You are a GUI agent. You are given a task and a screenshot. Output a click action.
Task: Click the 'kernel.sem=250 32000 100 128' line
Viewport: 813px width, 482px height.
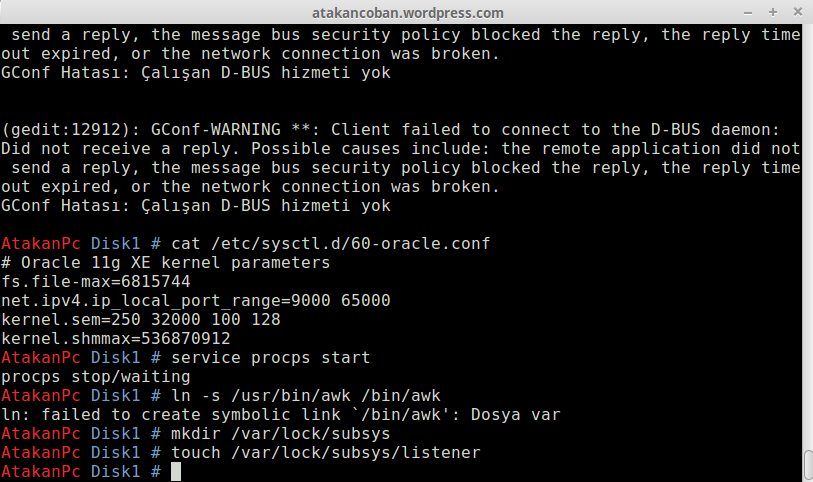click(x=141, y=319)
